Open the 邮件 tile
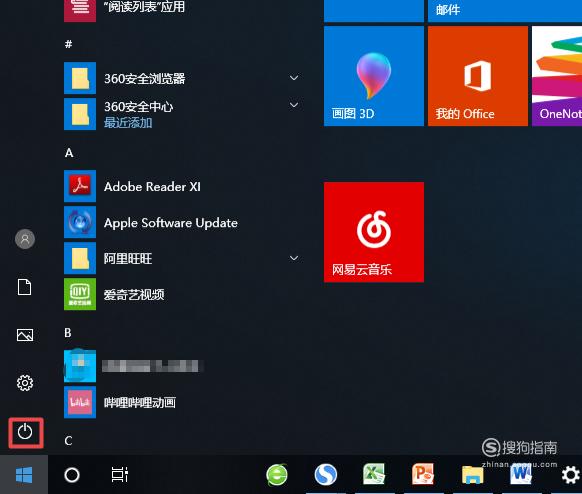This screenshot has width=582, height=494. point(505,11)
